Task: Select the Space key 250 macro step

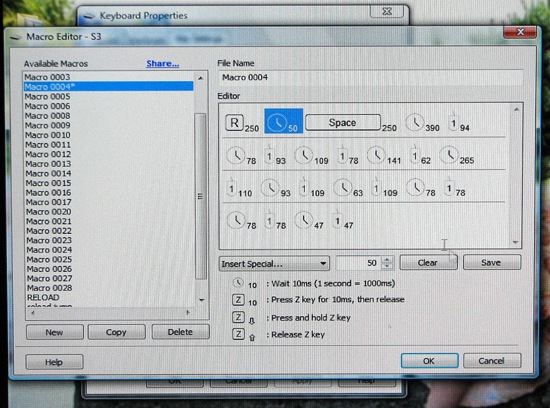Action: click(x=351, y=123)
